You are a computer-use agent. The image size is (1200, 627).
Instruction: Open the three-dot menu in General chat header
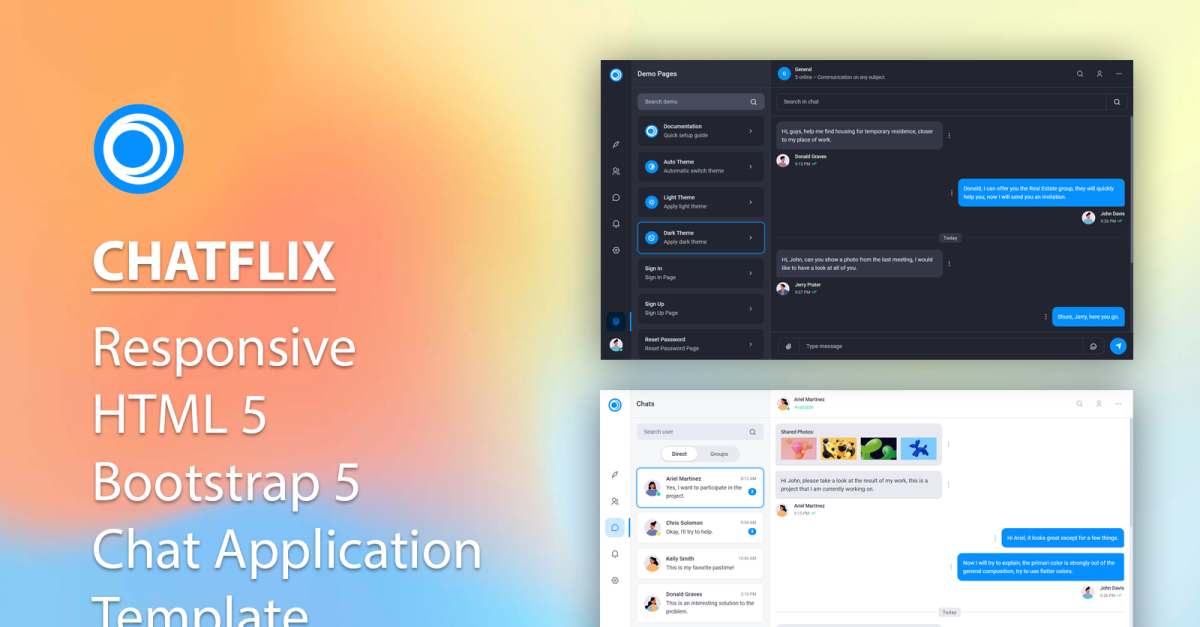coord(1119,74)
